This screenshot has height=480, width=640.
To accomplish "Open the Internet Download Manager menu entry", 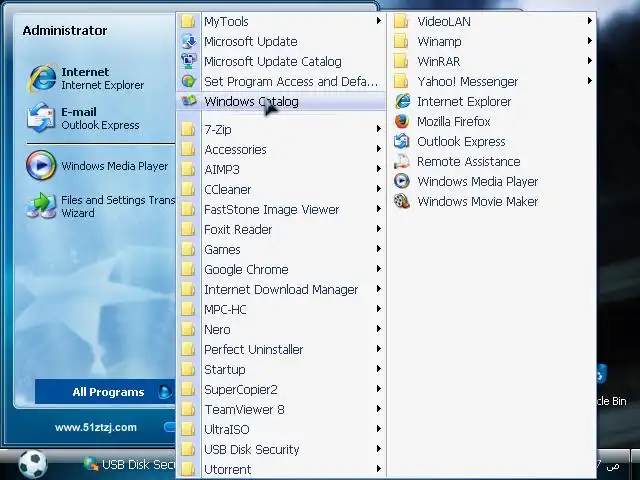I will [x=281, y=289].
